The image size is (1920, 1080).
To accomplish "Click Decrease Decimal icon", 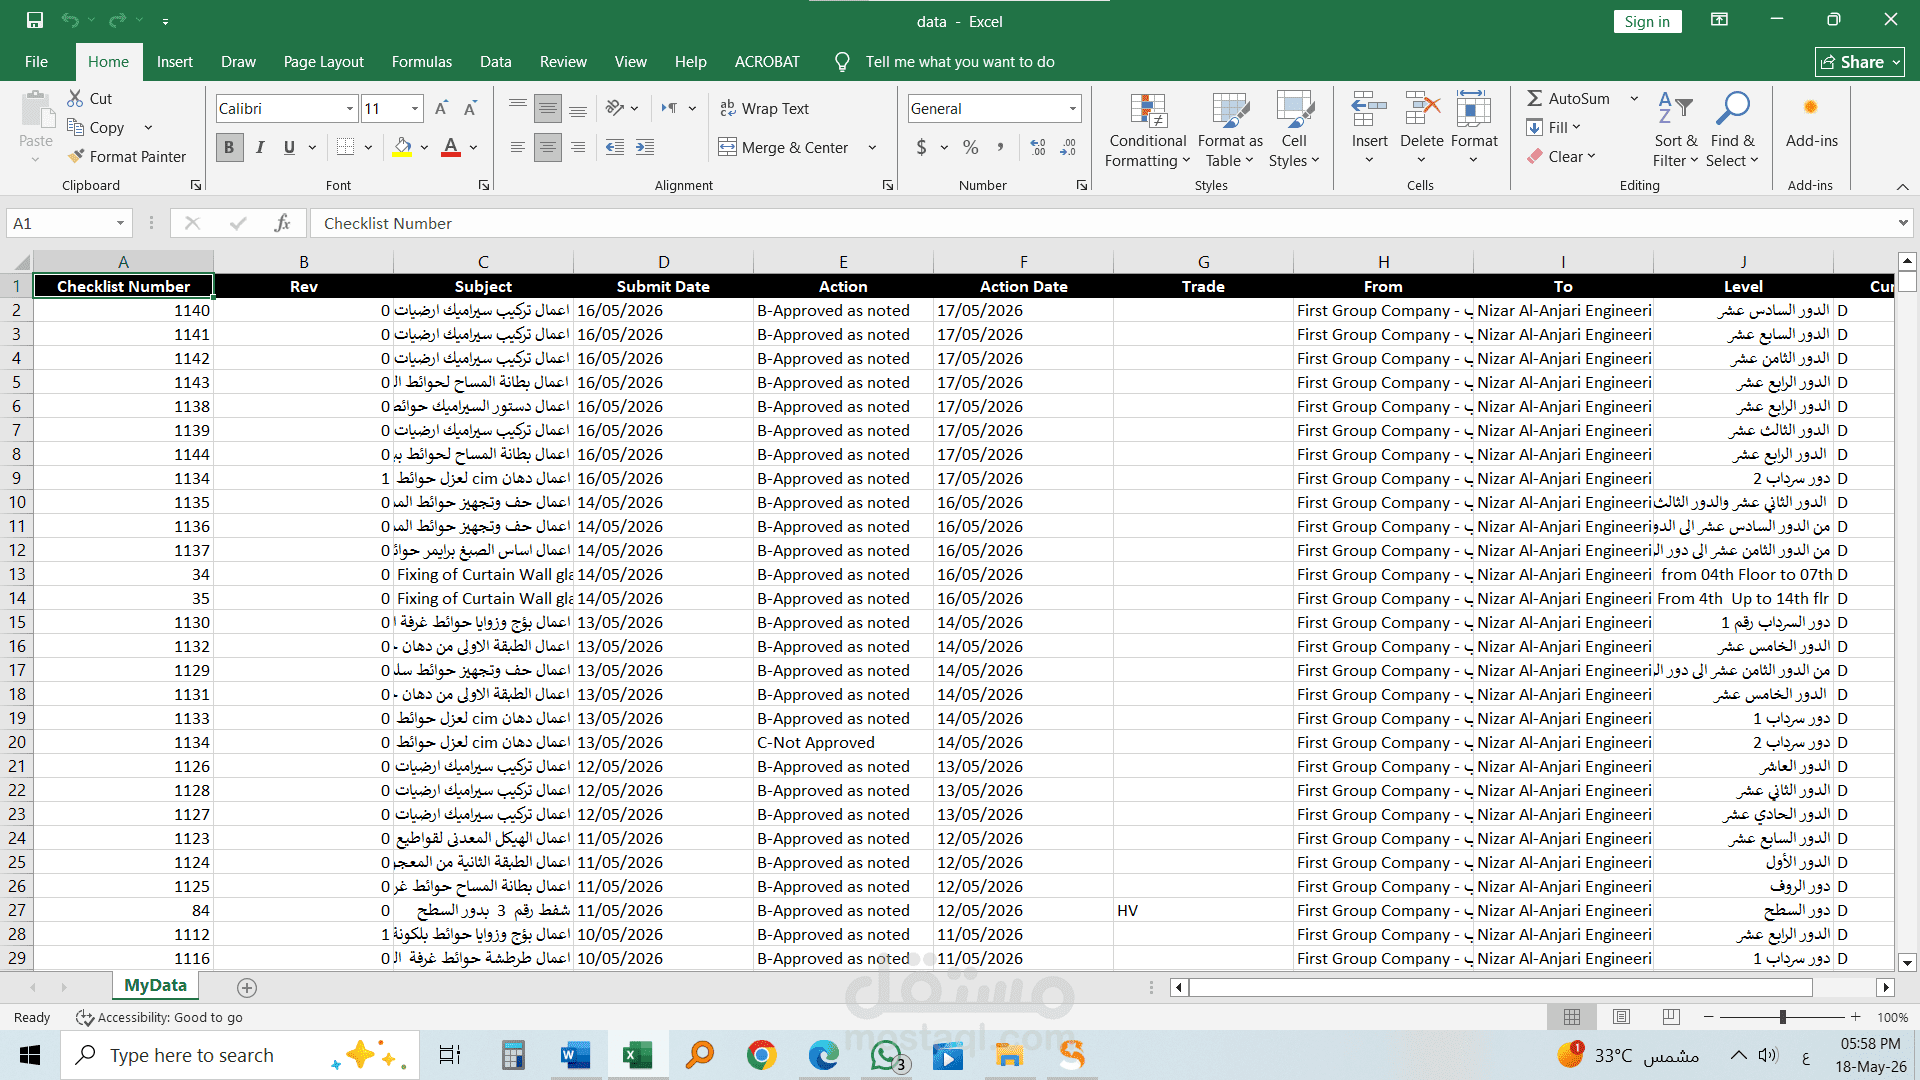I will [1068, 147].
